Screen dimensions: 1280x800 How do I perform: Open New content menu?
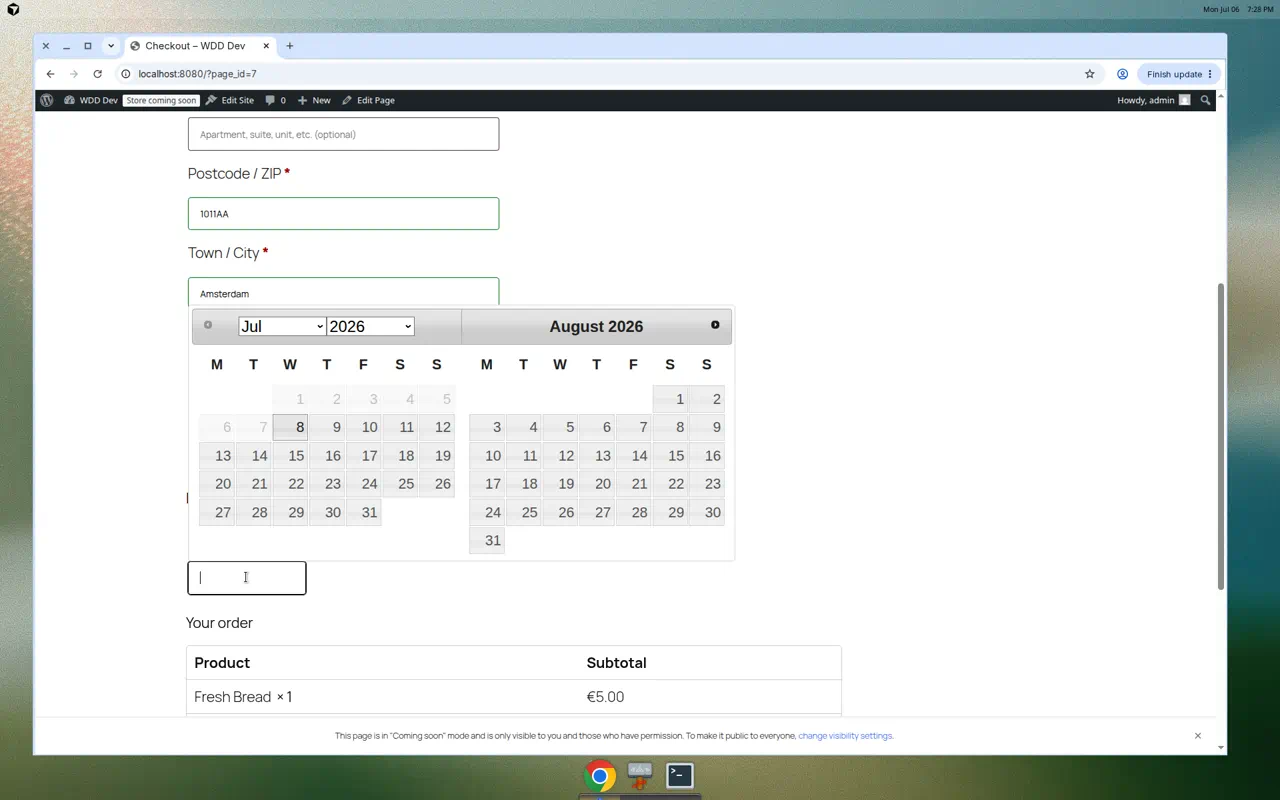(314, 100)
